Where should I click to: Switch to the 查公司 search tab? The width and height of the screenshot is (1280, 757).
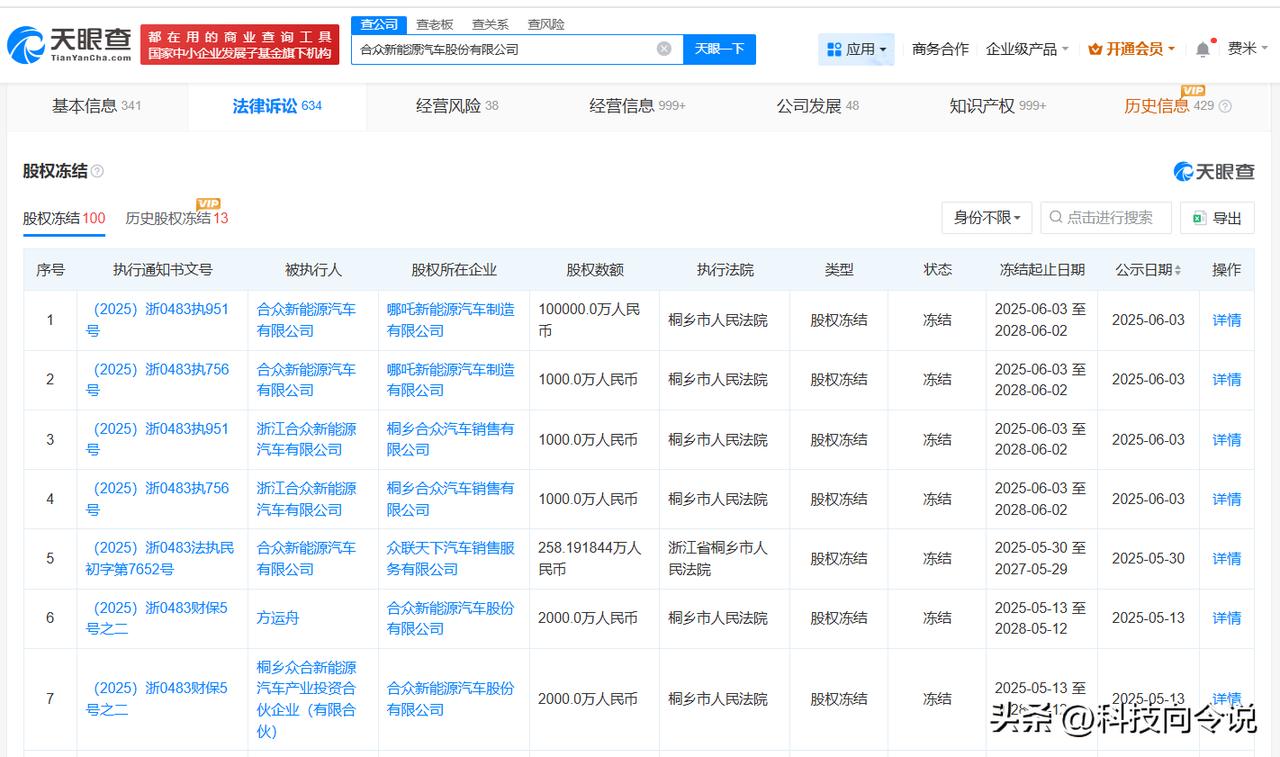click(379, 24)
